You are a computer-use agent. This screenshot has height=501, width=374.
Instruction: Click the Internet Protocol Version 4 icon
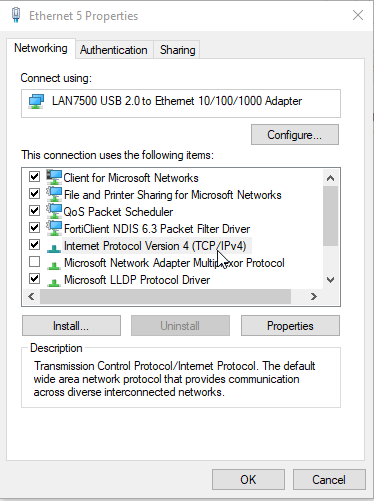tap(54, 248)
